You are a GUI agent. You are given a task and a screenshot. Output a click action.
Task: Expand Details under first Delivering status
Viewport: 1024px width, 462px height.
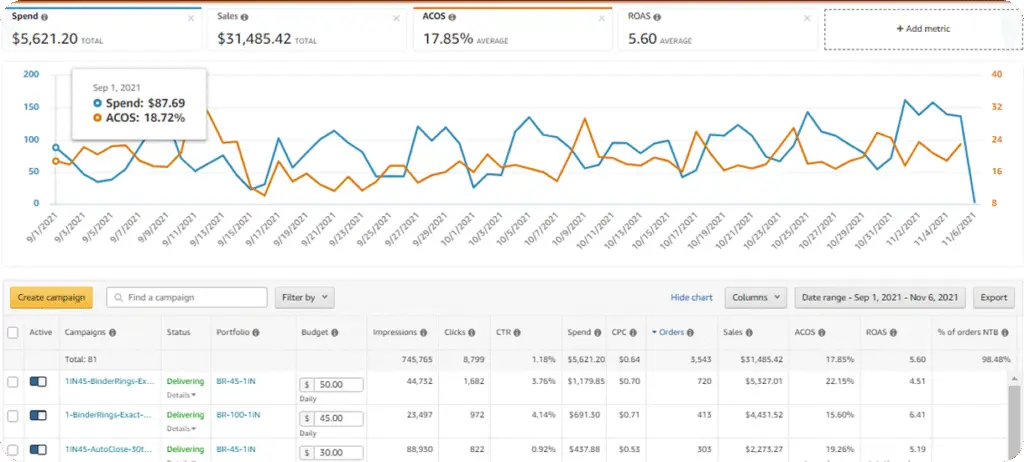(181, 395)
